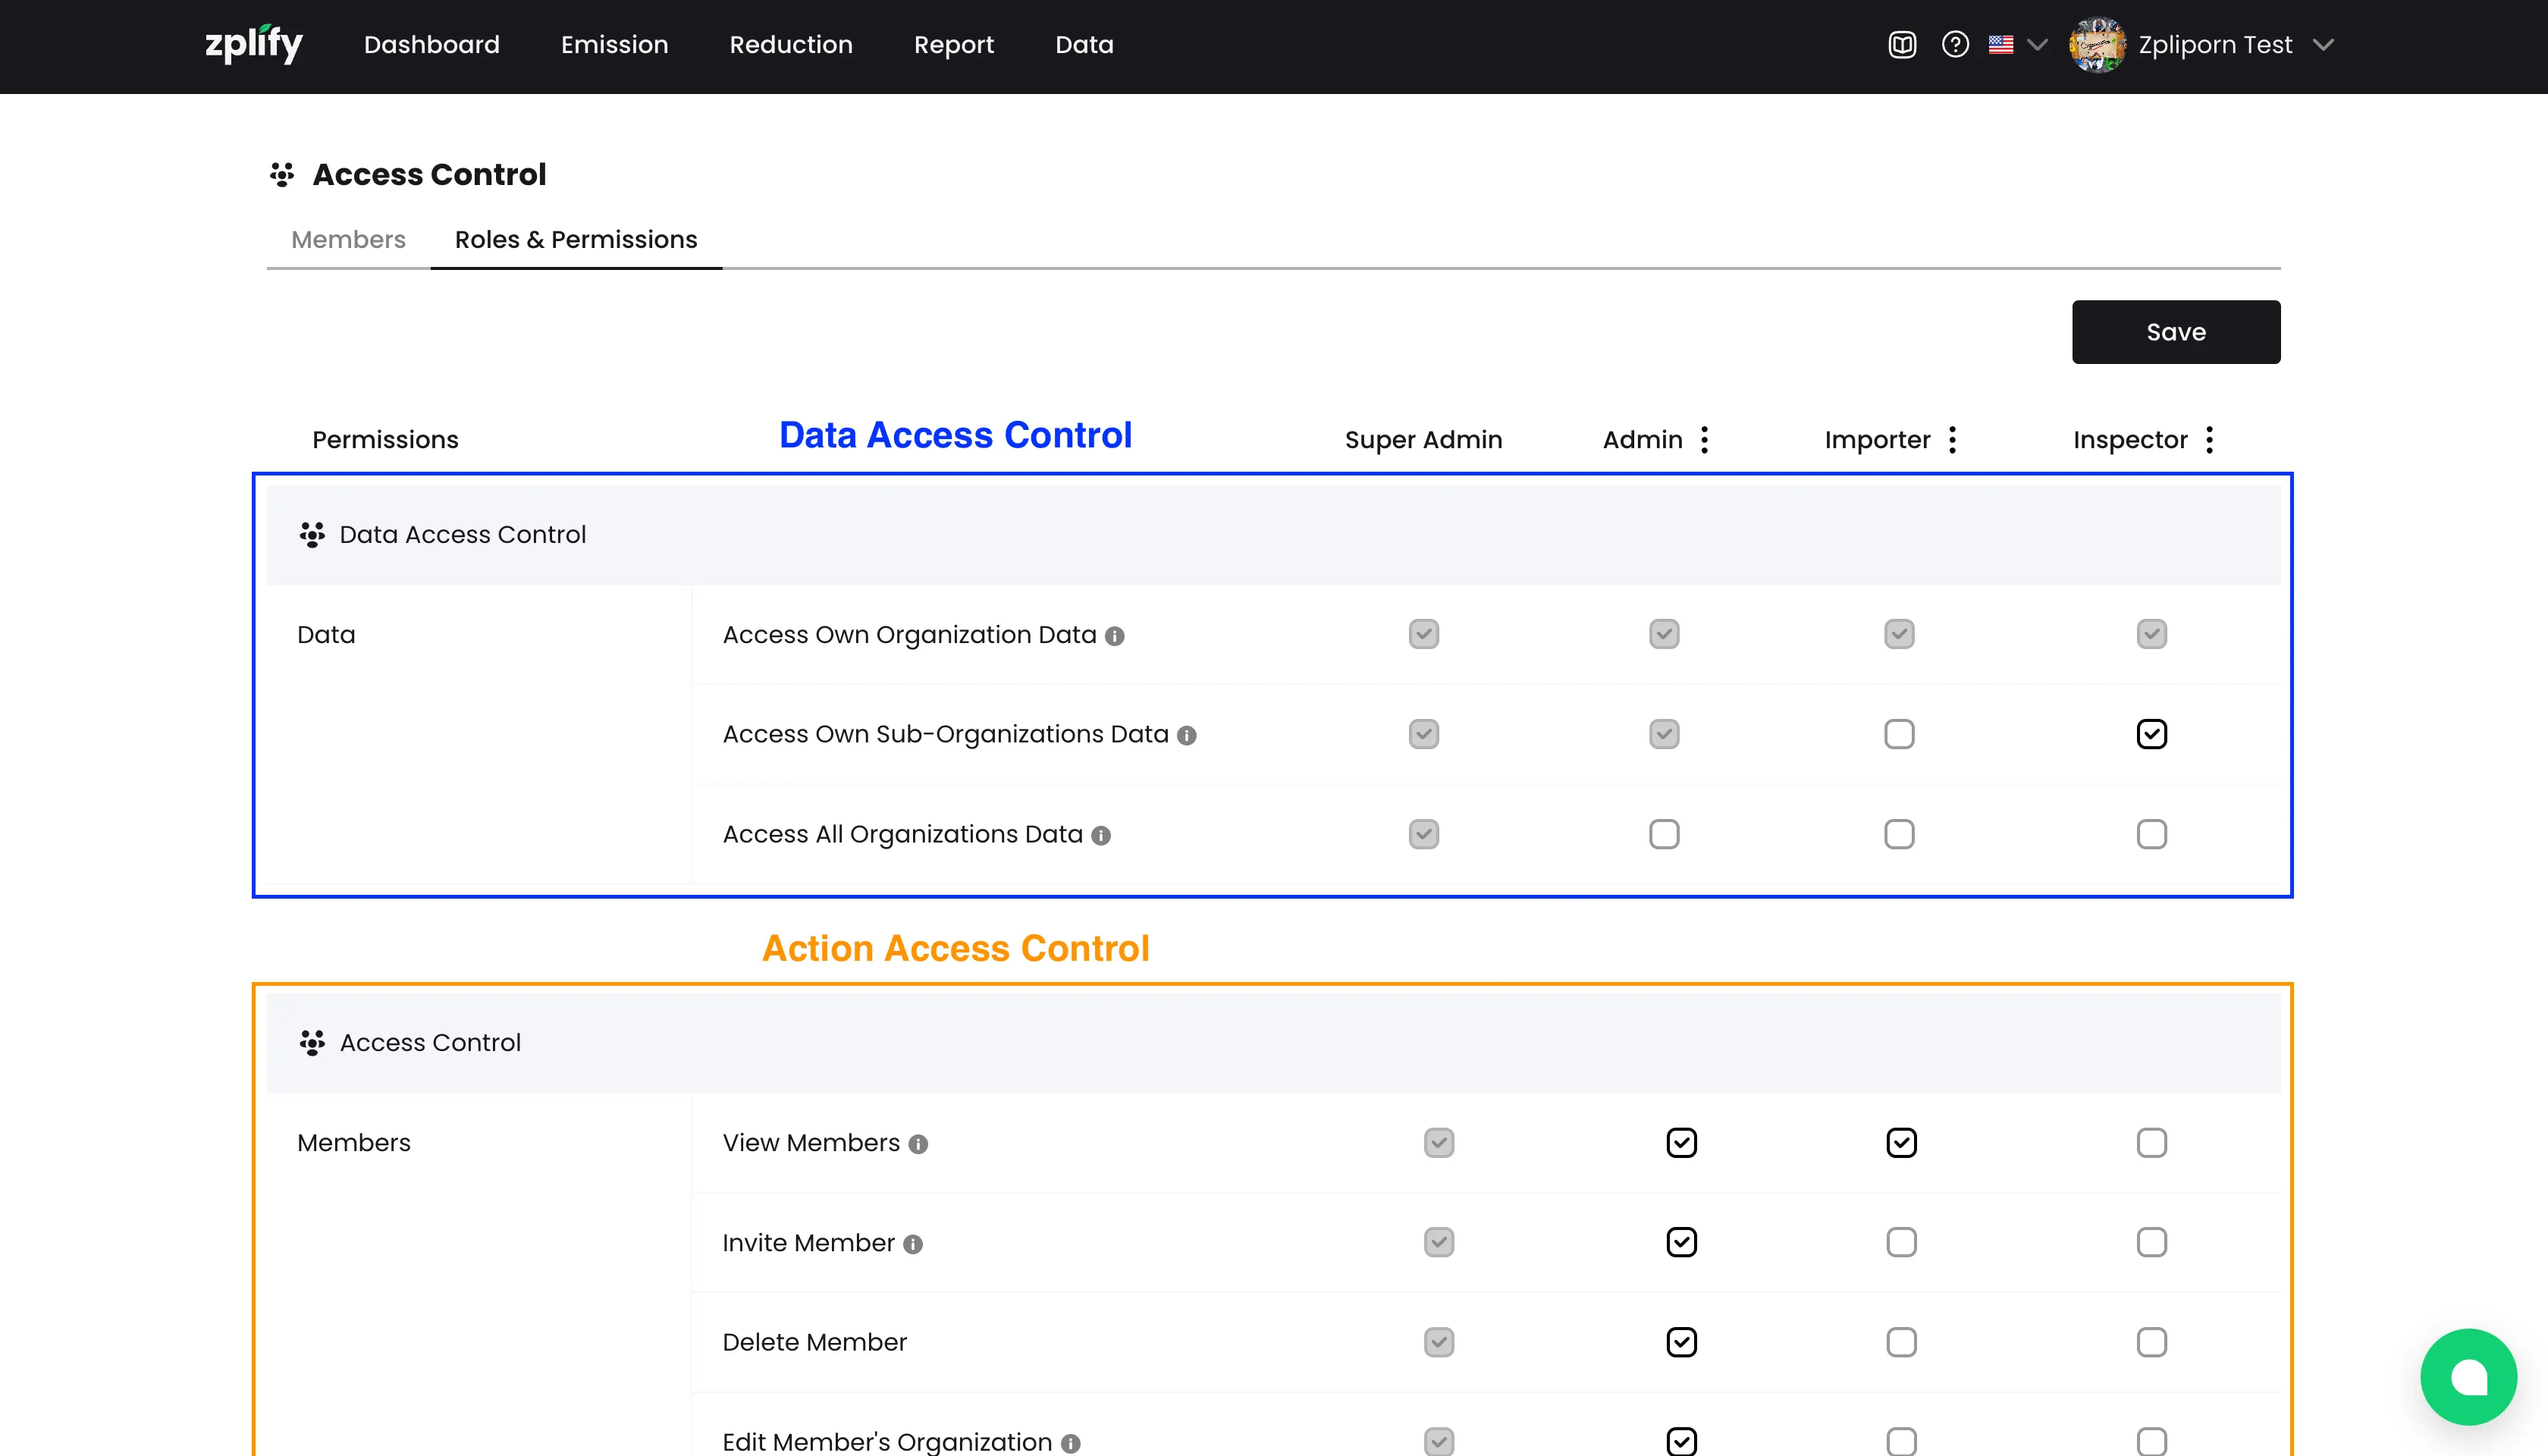Enable Sub-Organizations Data access for Importer
The image size is (2548, 1456).
[1899, 734]
